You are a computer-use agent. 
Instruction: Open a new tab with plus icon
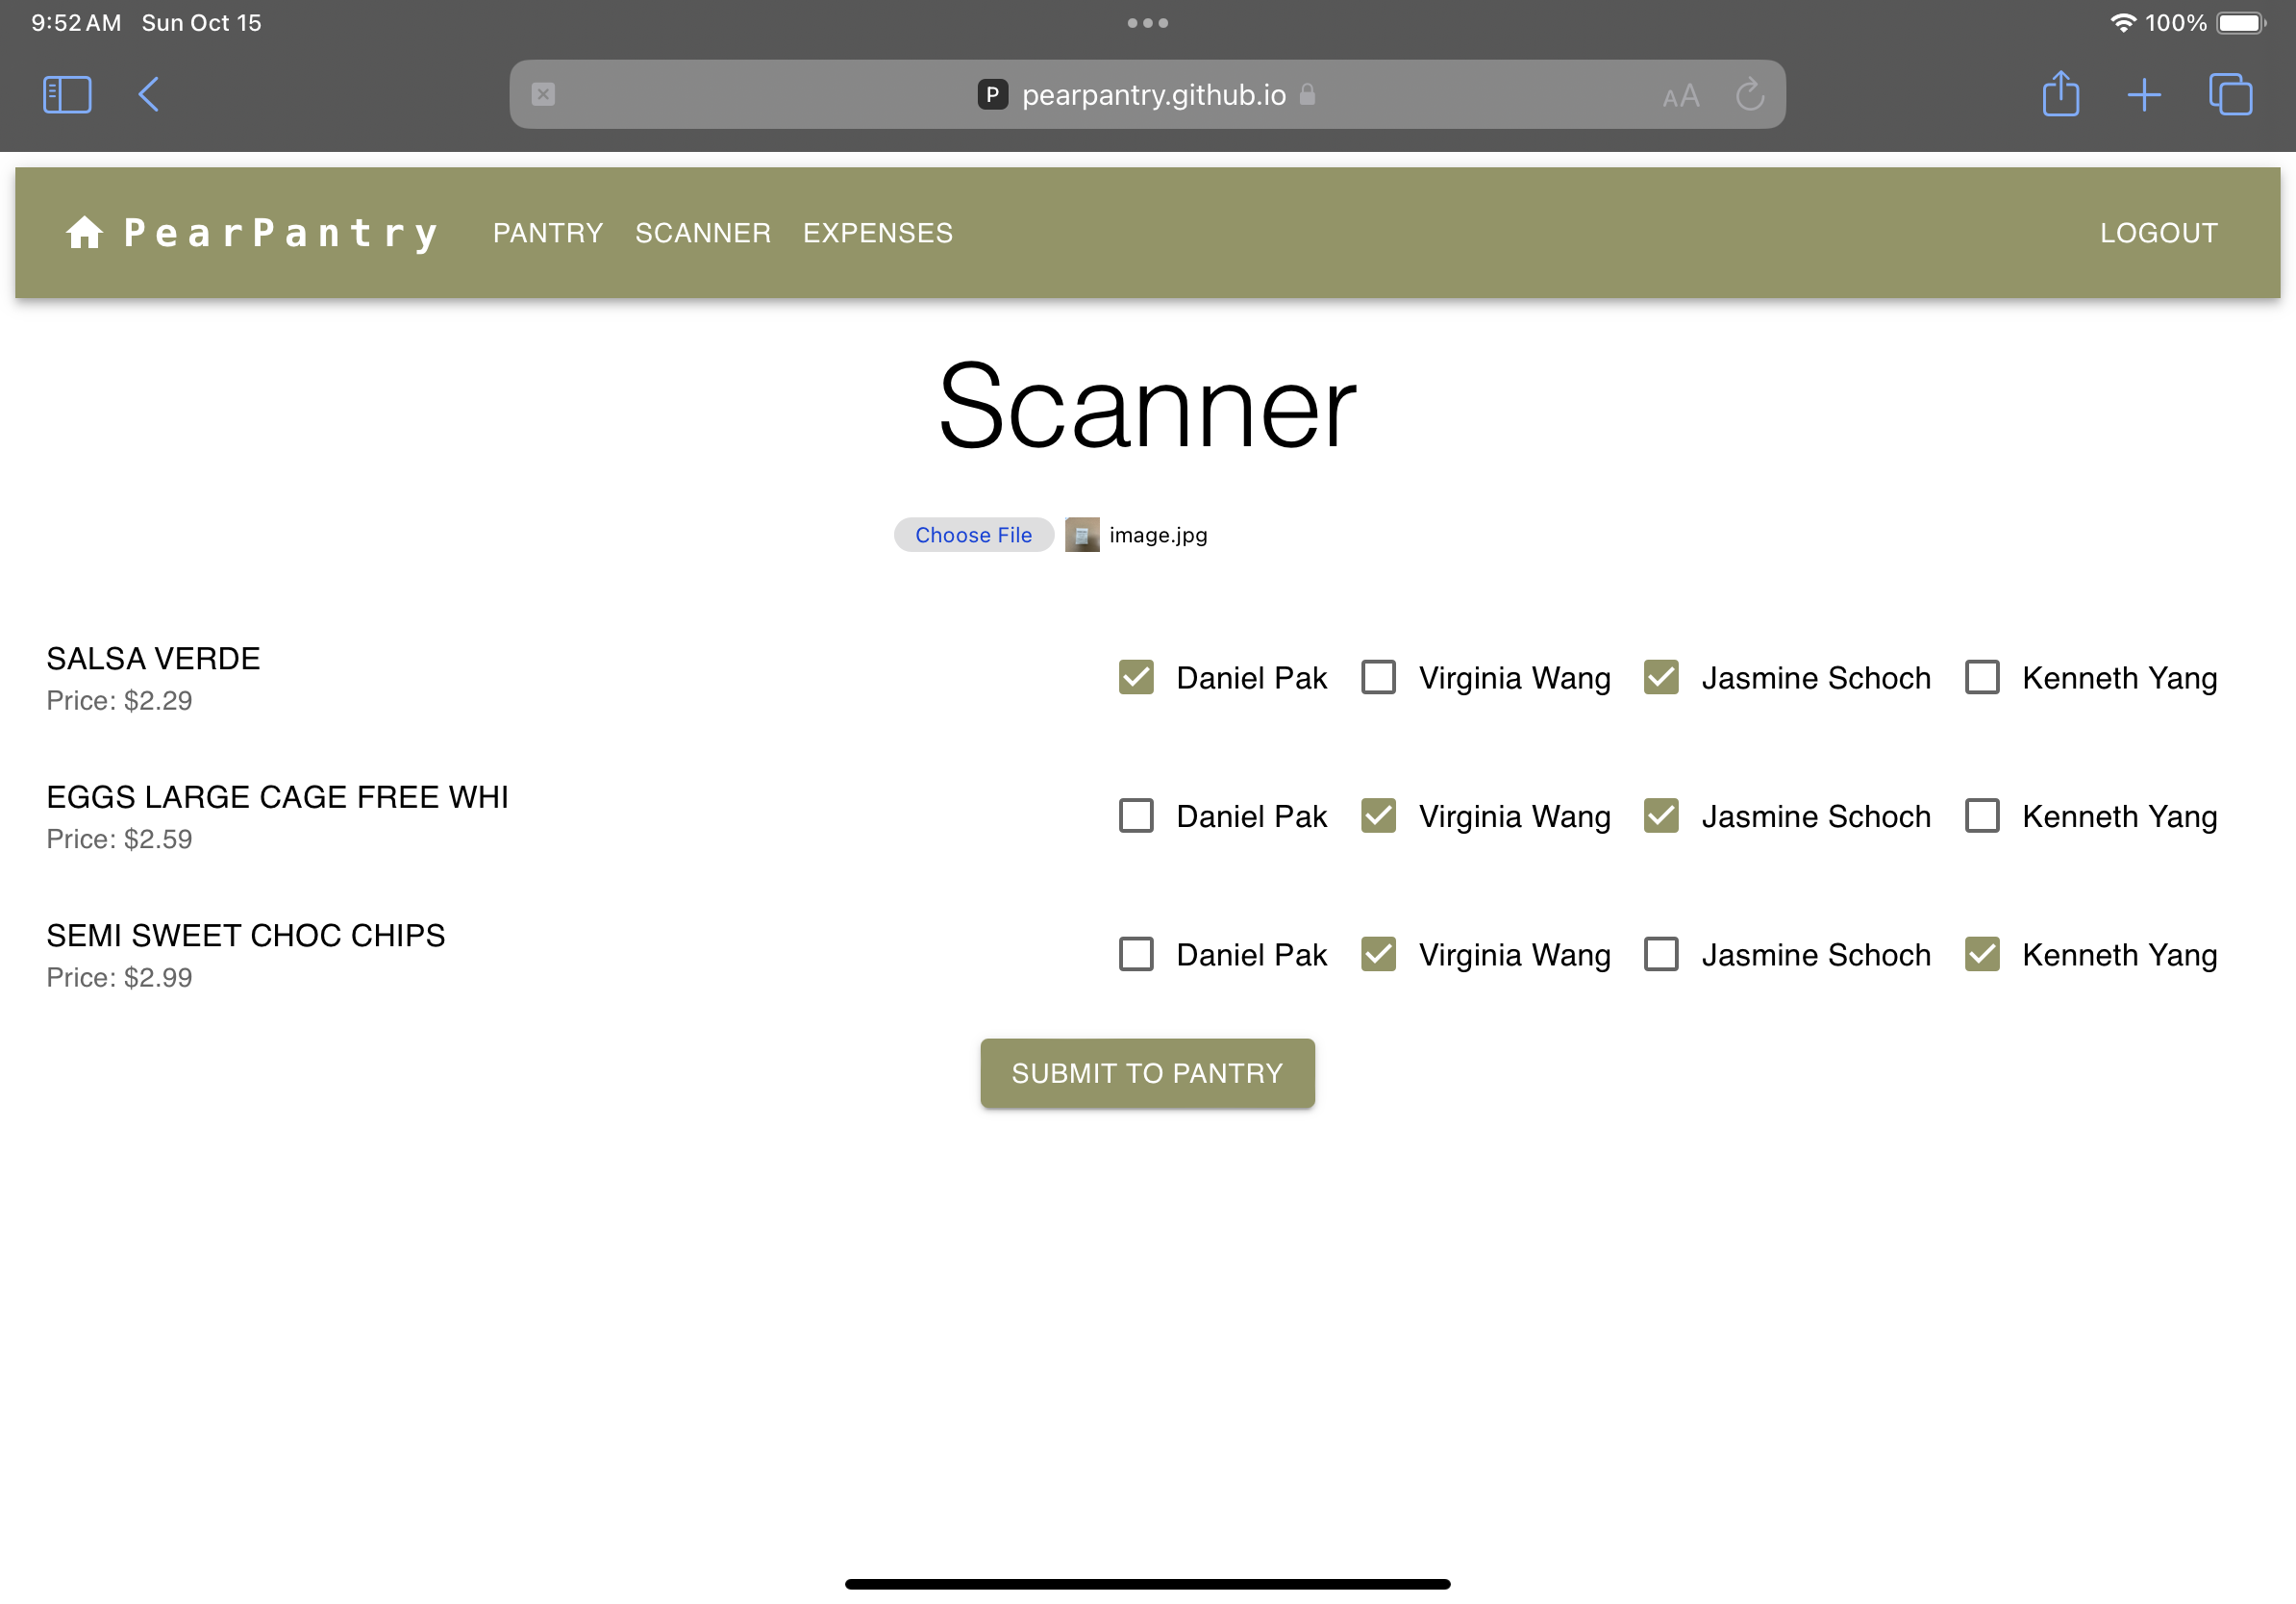click(2143, 95)
